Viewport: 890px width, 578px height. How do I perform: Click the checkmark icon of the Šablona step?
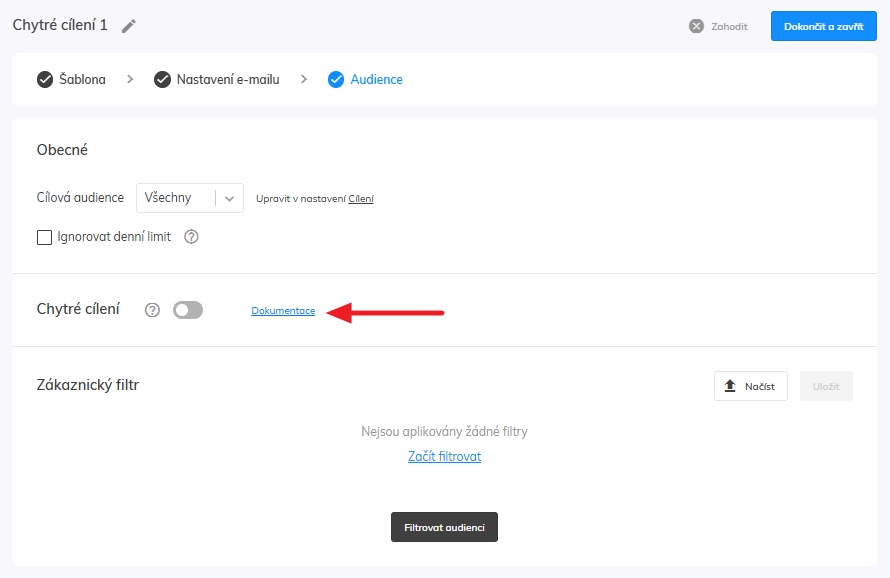coord(45,79)
